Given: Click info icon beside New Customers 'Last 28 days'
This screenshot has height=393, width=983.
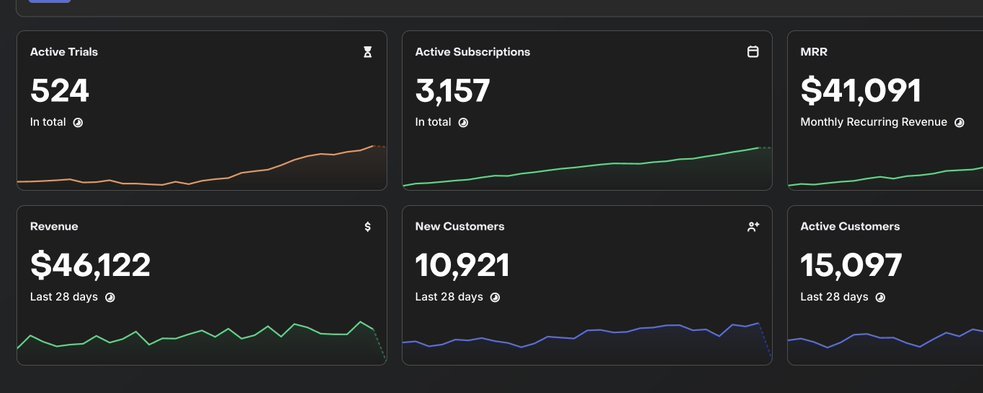Looking at the screenshot, I should point(495,297).
